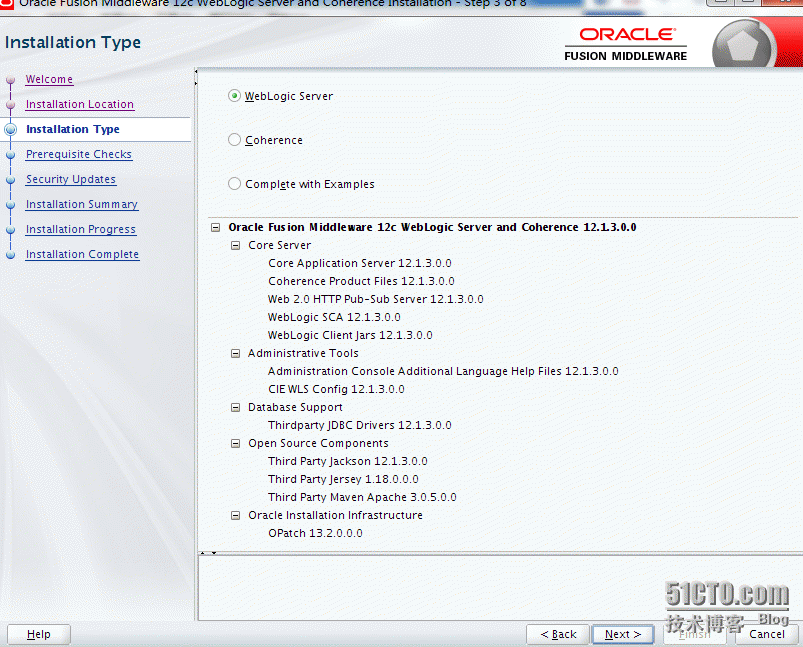This screenshot has width=803, height=647.
Task: Click the Core Server label
Action: point(280,245)
